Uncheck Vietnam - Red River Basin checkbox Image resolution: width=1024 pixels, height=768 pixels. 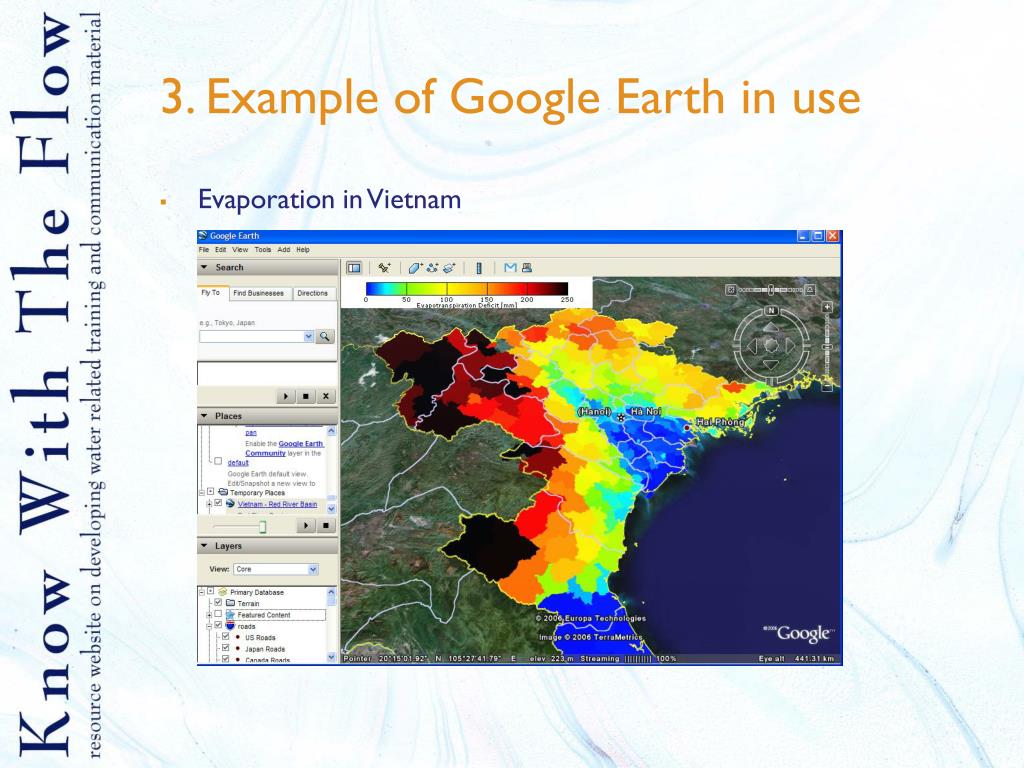(x=219, y=503)
